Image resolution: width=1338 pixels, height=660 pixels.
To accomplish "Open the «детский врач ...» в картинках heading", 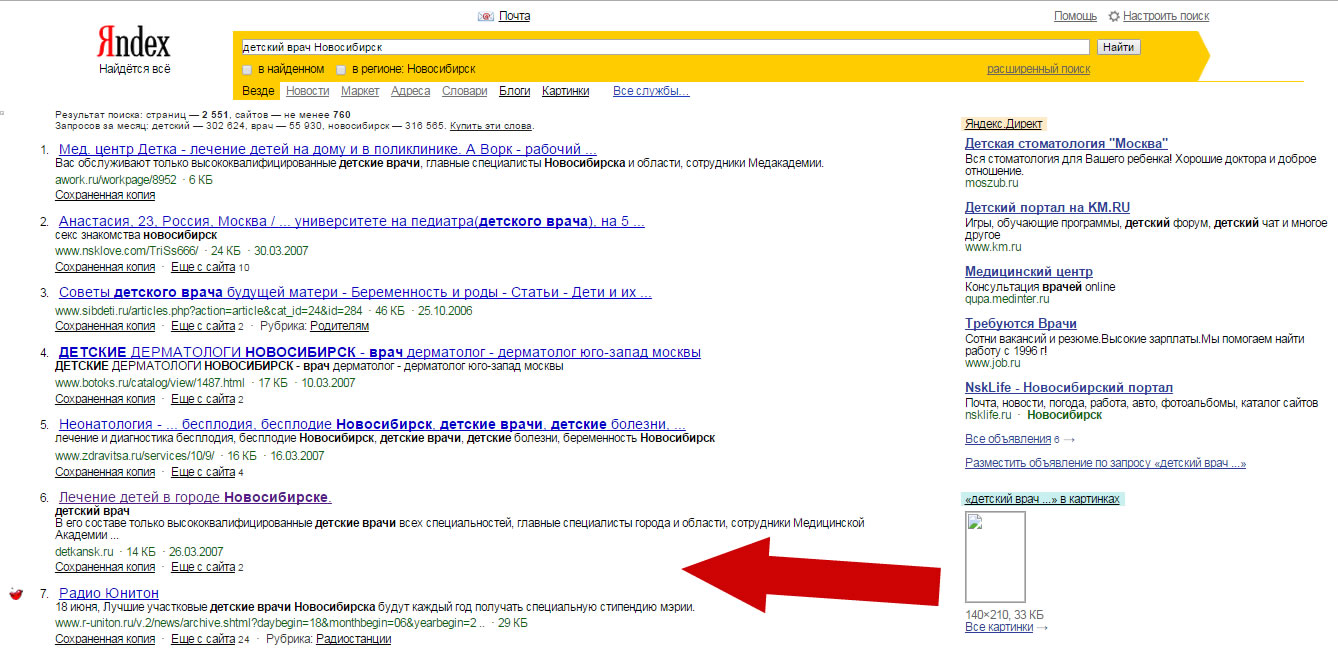I will (x=1041, y=499).
